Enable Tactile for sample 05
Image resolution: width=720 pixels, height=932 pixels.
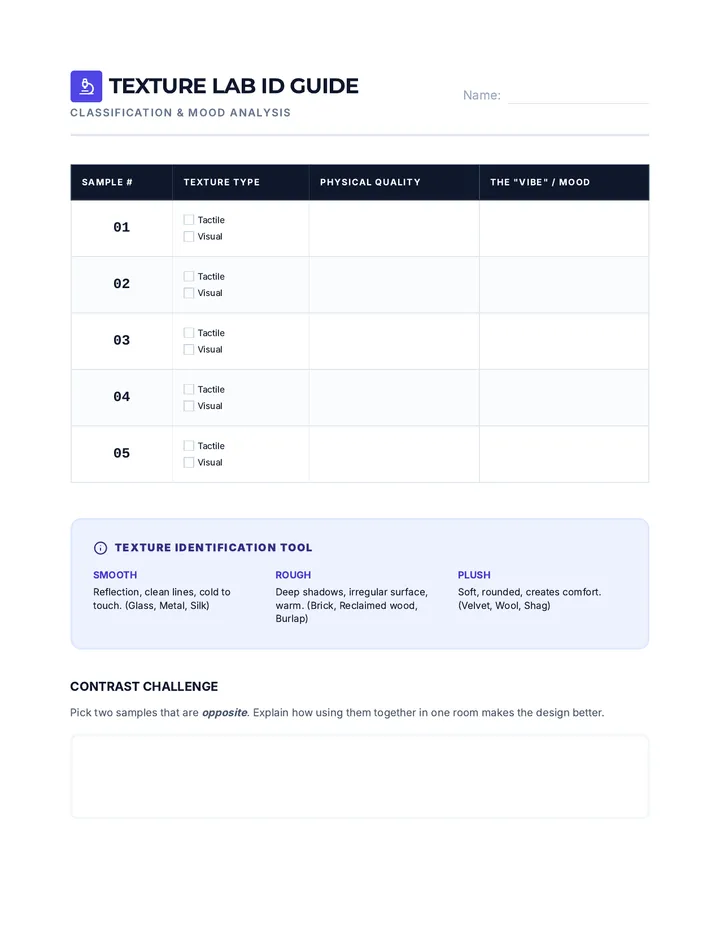tap(188, 446)
